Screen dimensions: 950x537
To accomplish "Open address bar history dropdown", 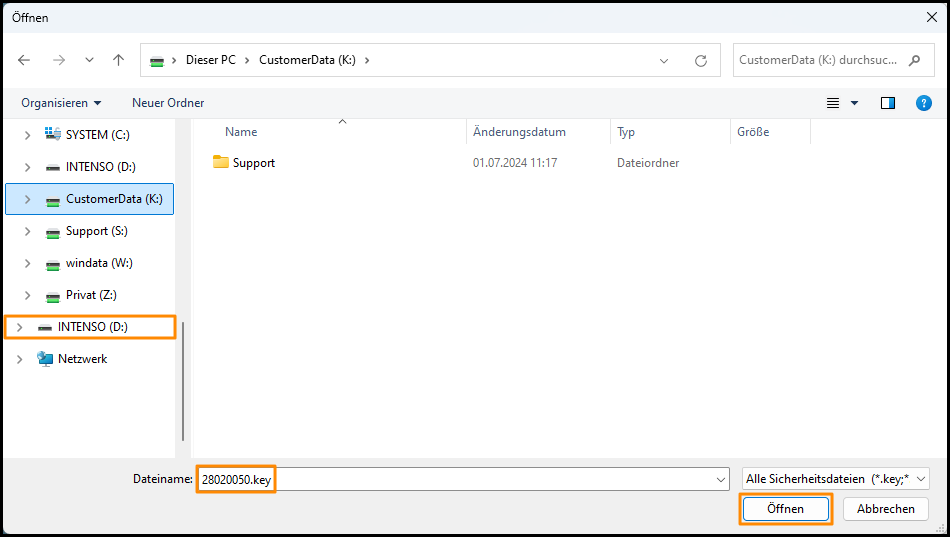I will tap(663, 61).
